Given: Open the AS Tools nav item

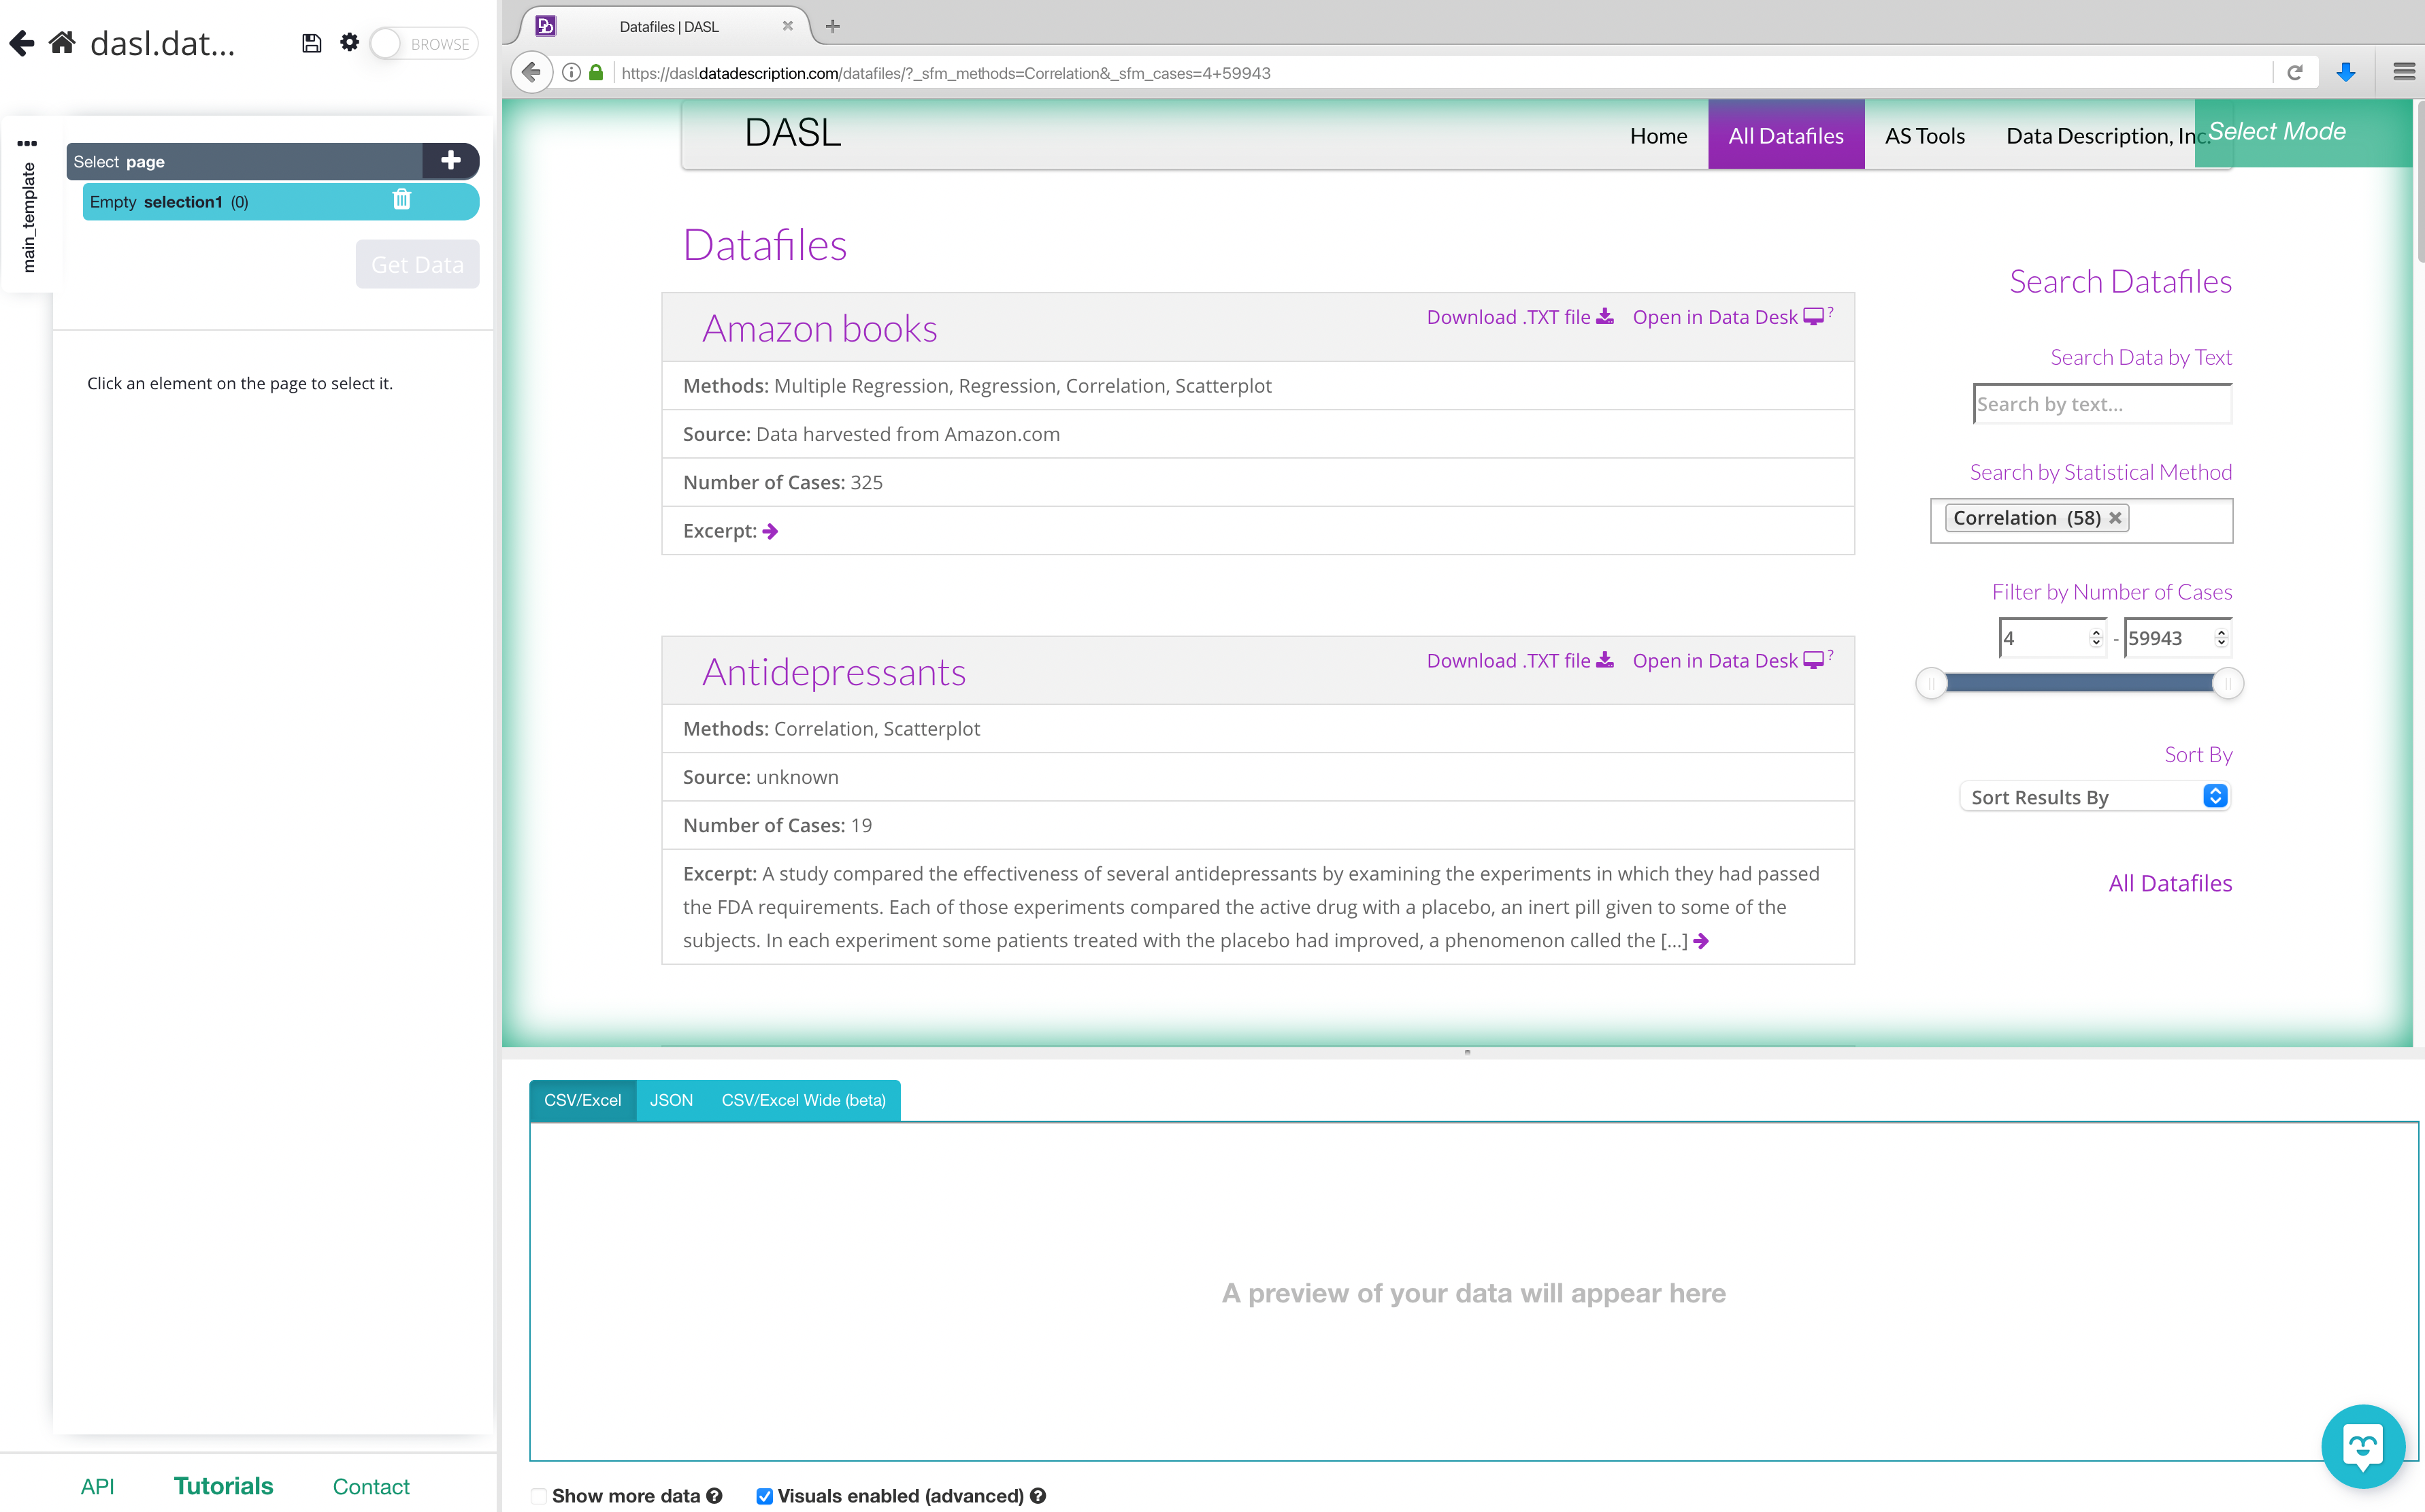Looking at the screenshot, I should [x=1924, y=135].
